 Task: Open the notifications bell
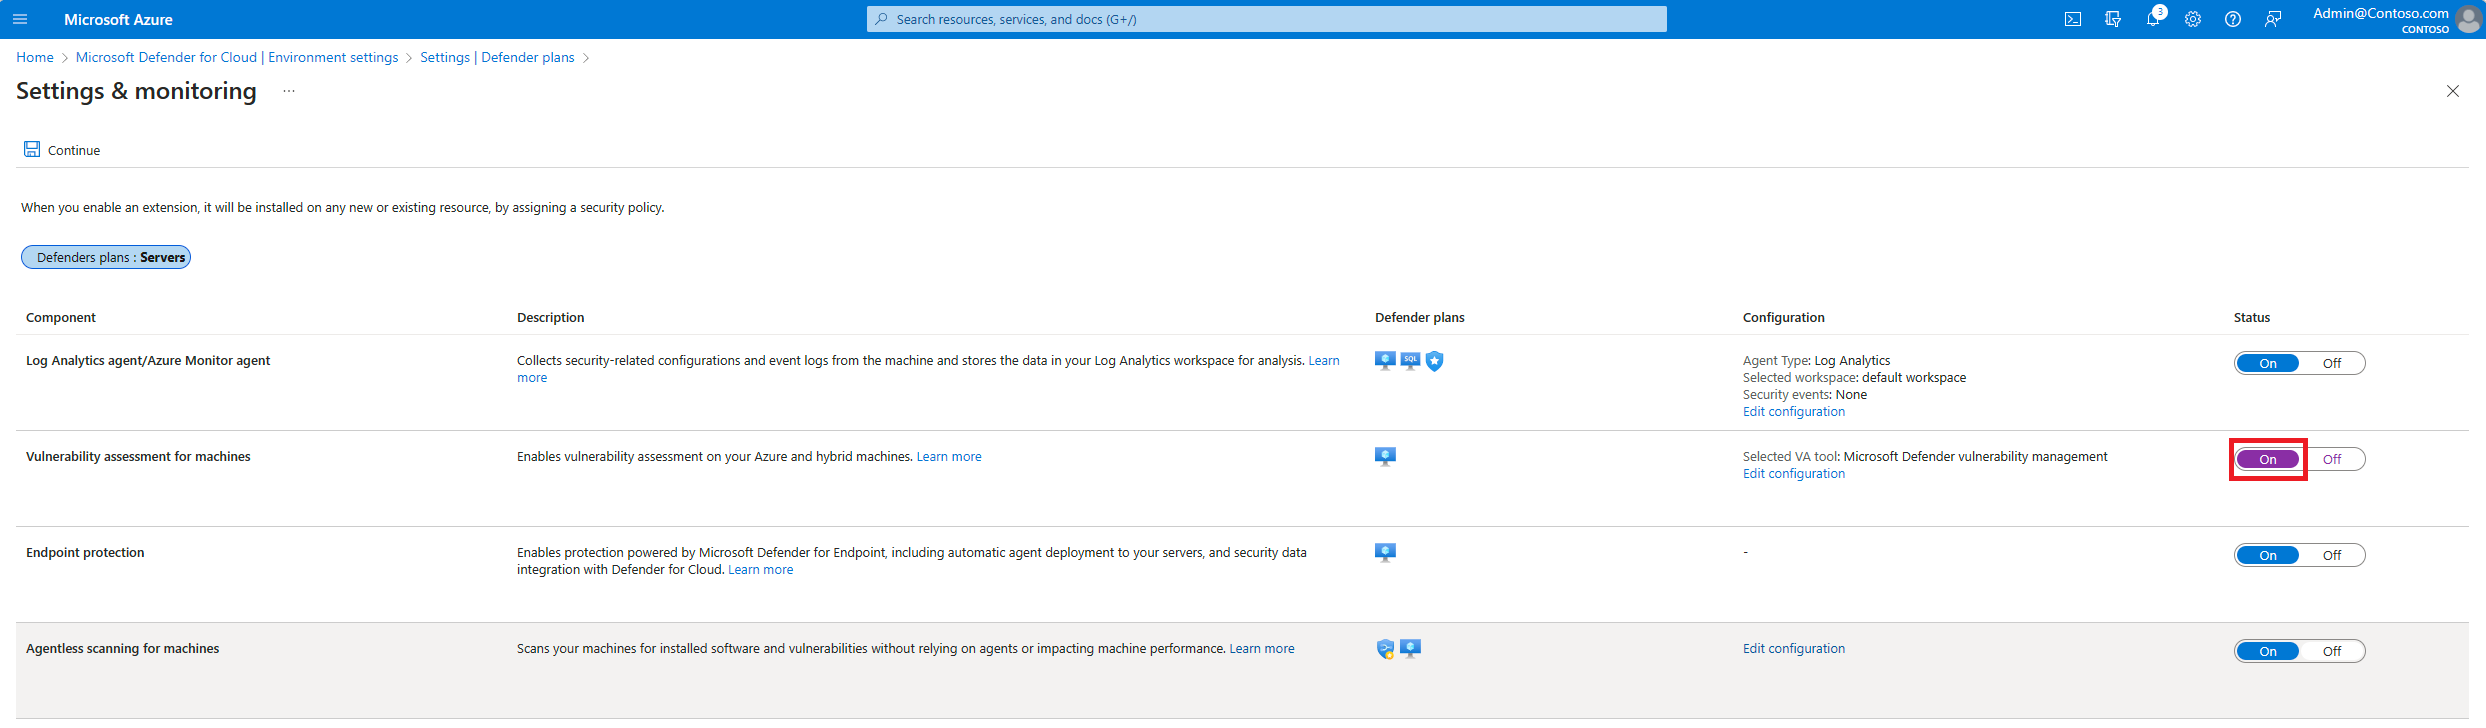click(x=2153, y=19)
